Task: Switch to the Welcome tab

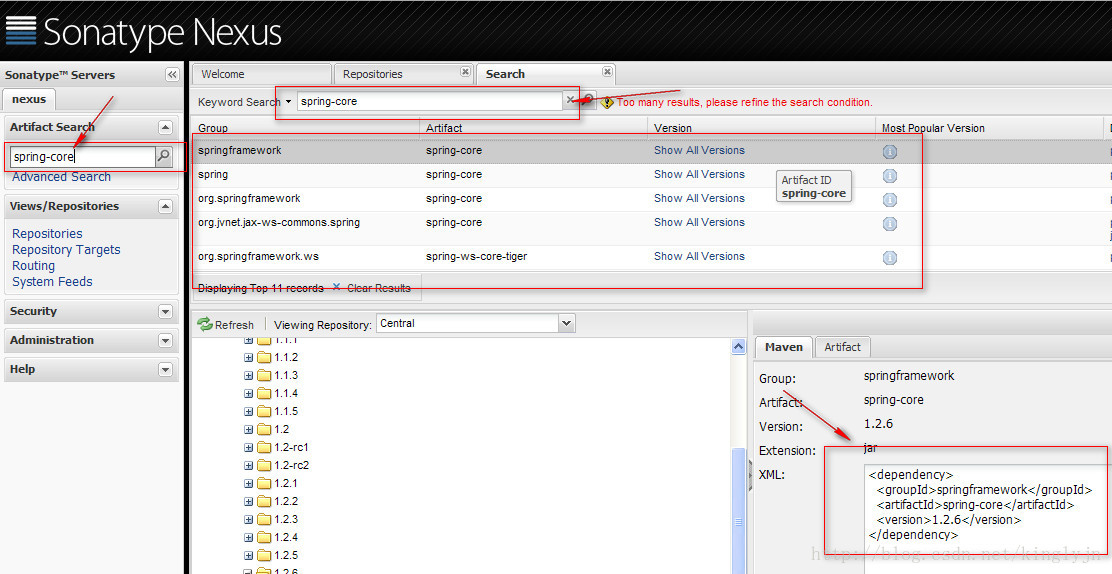Action: (x=262, y=74)
